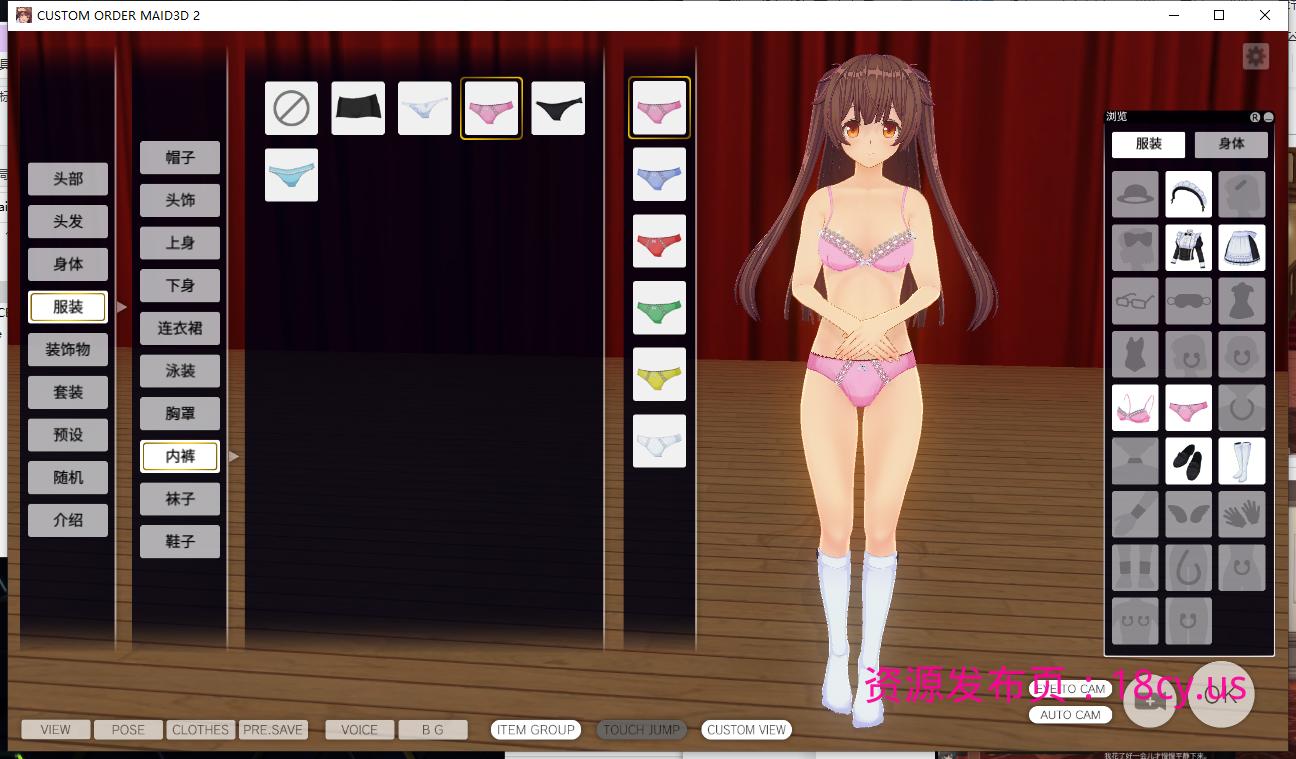Pick the blue color variant swatch
Image resolution: width=1296 pixels, height=759 pixels.
coord(659,174)
